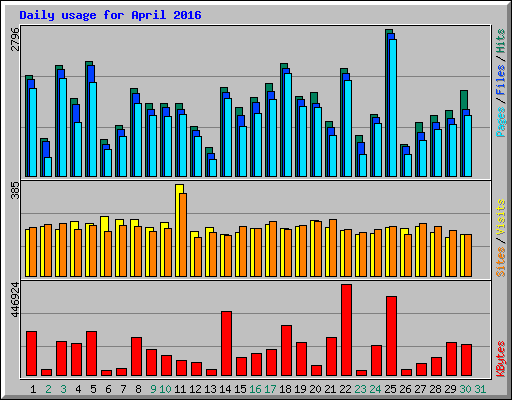Click the cyan pages bar for day 1

click(x=33, y=132)
